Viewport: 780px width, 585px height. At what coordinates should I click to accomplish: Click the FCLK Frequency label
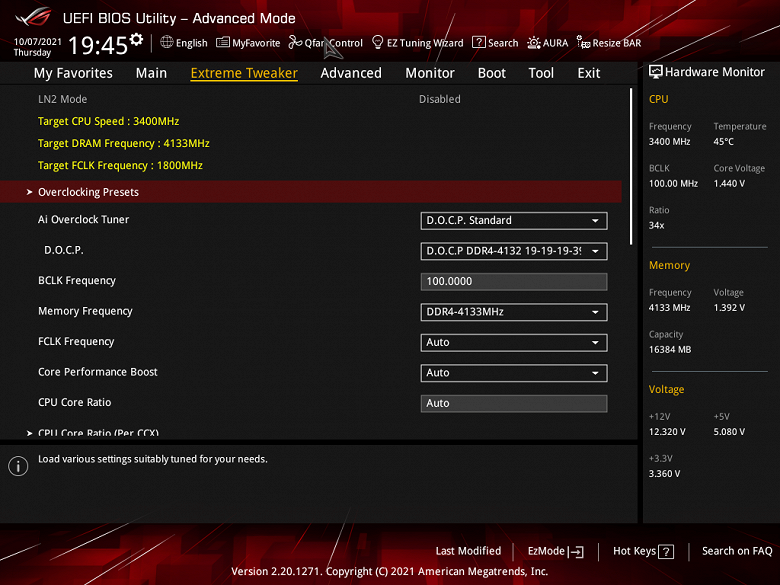[x=76, y=342]
